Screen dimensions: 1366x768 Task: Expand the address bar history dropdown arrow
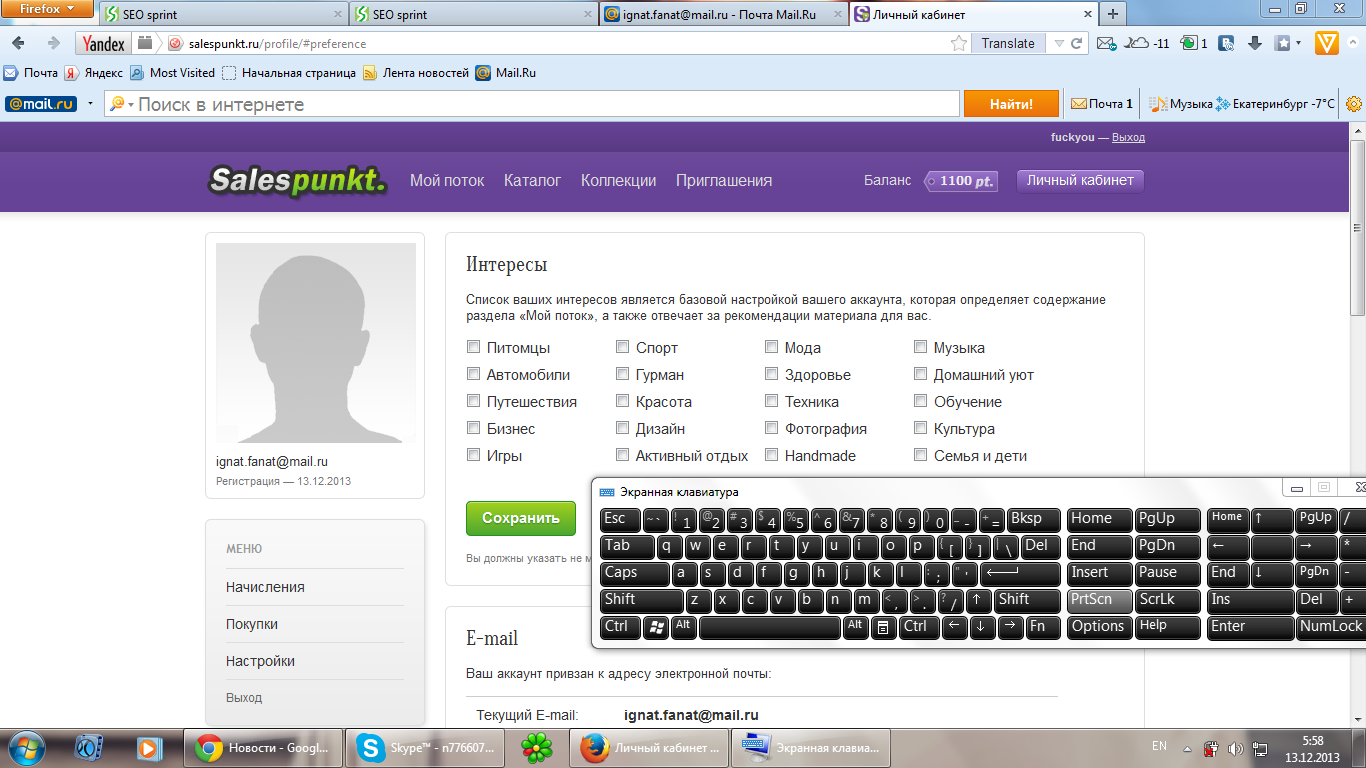coord(1059,43)
